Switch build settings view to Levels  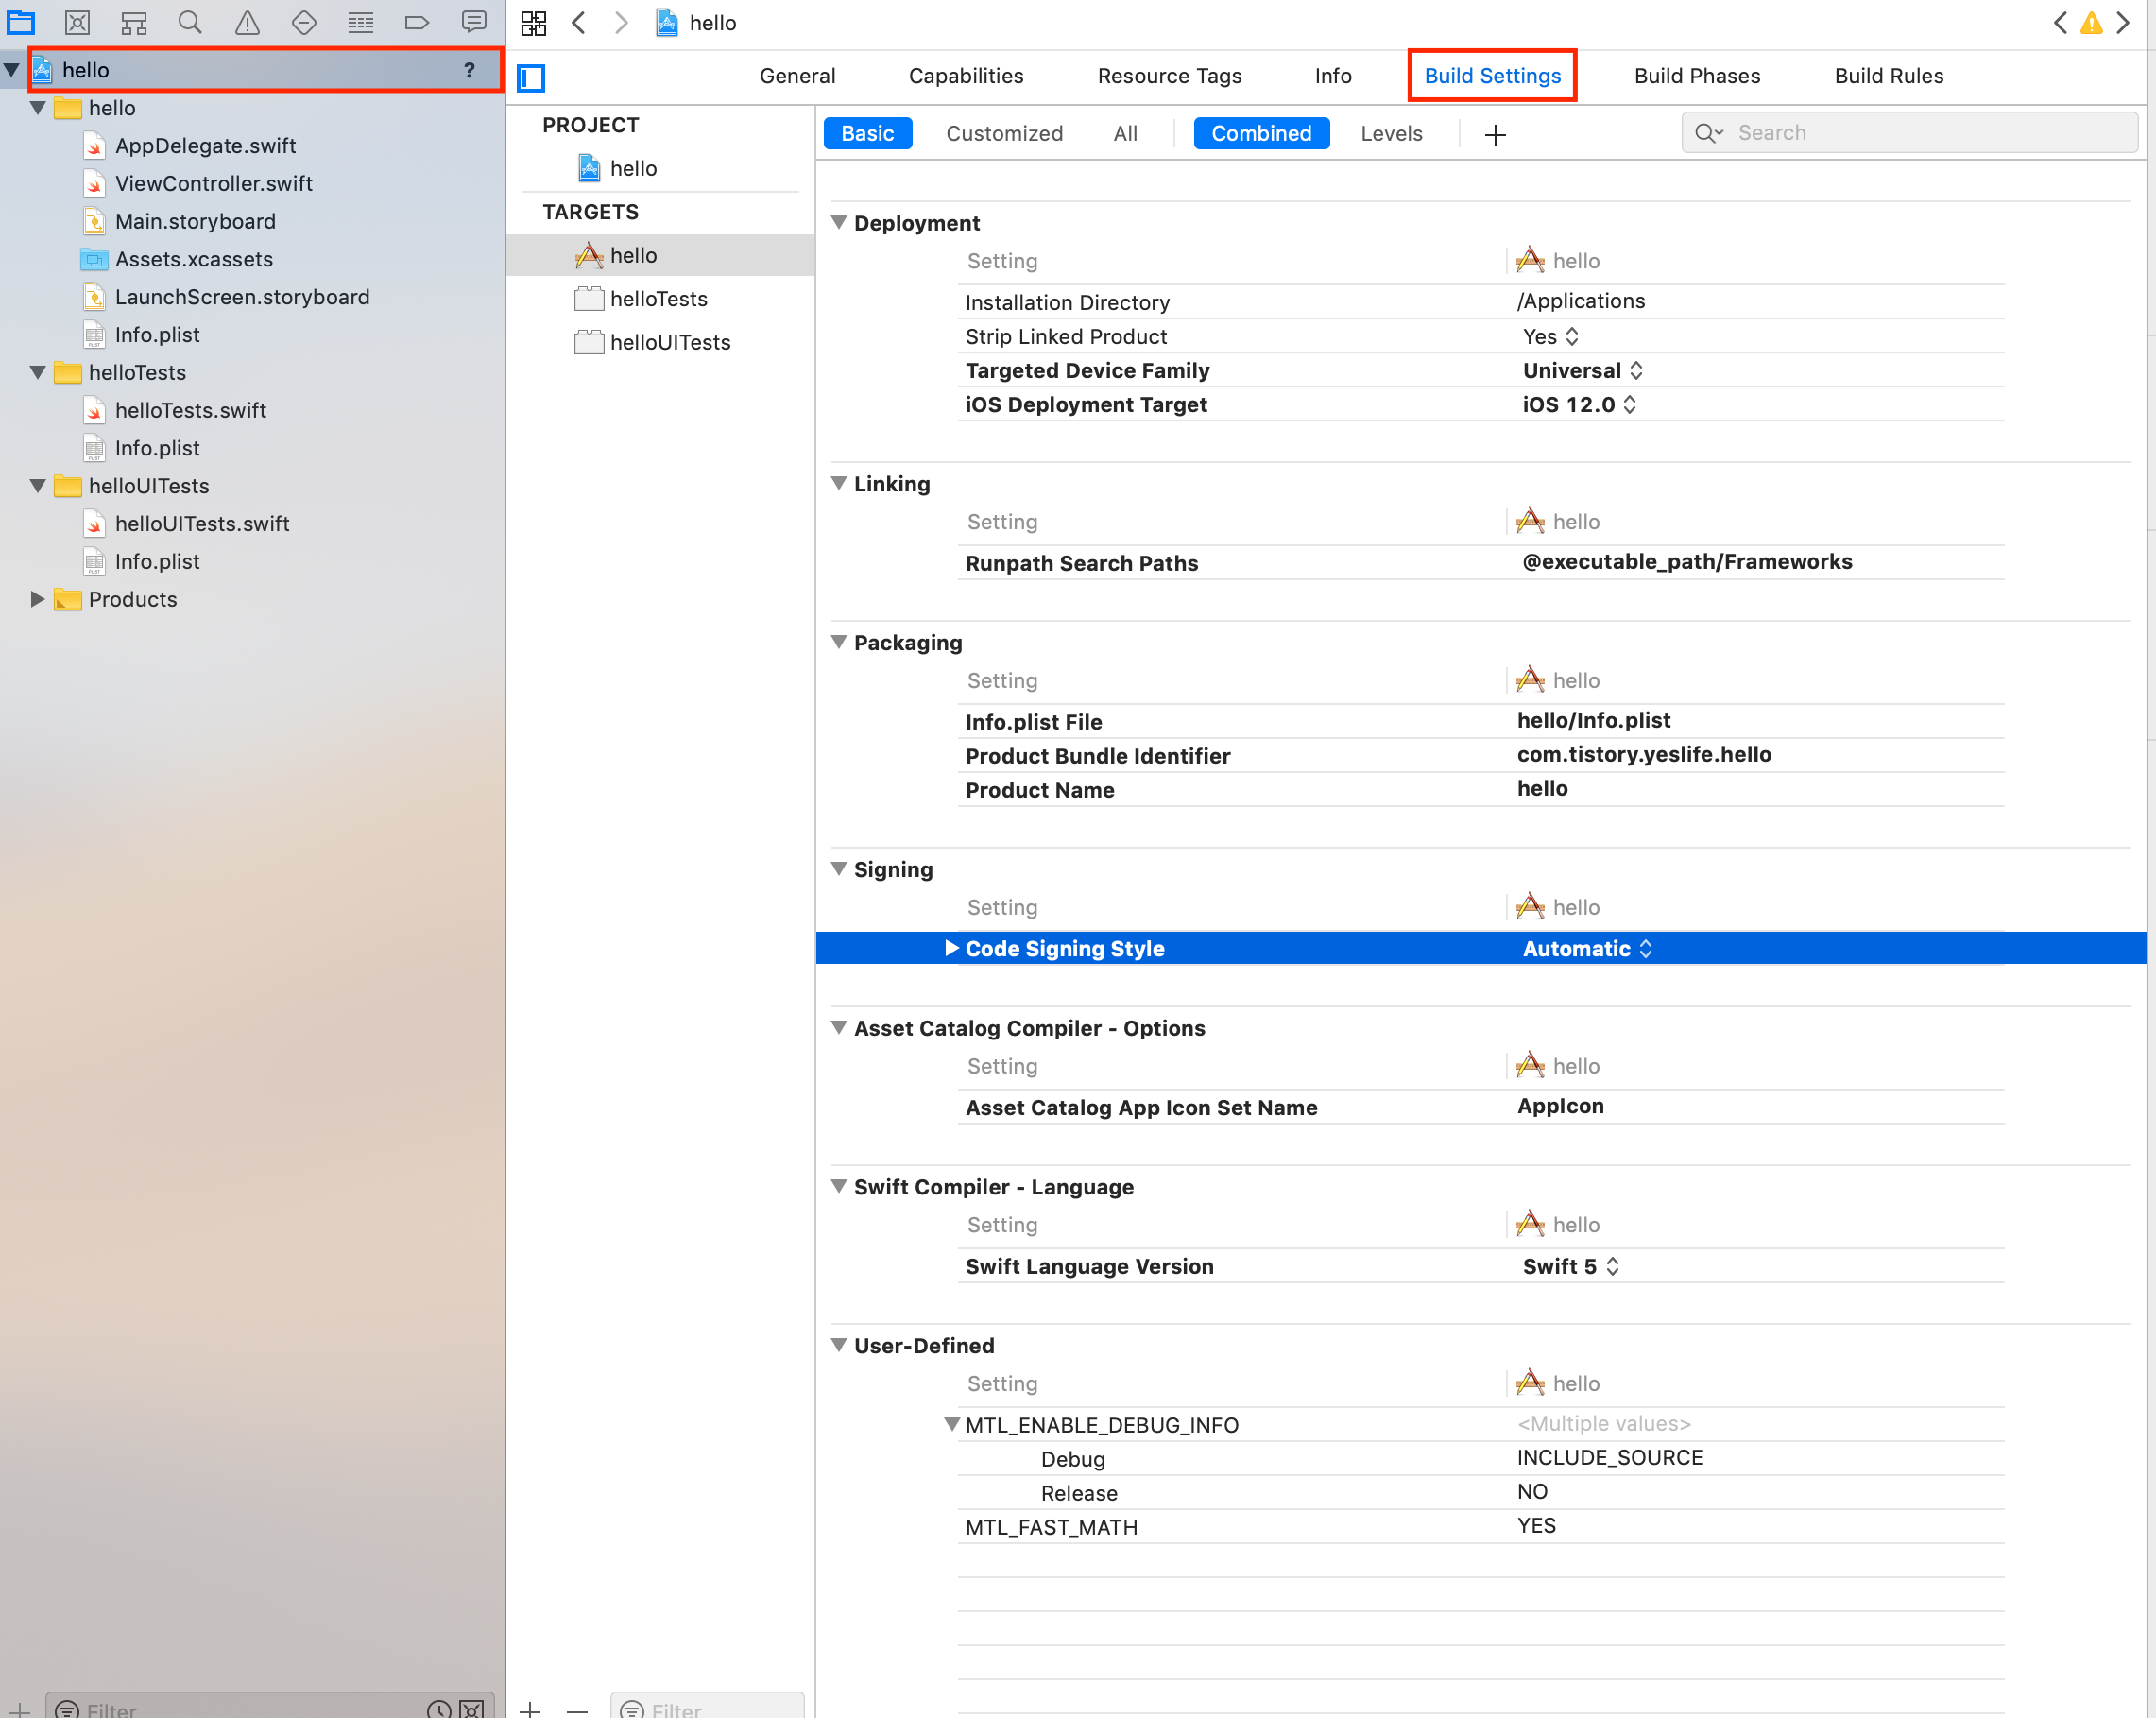point(1391,133)
